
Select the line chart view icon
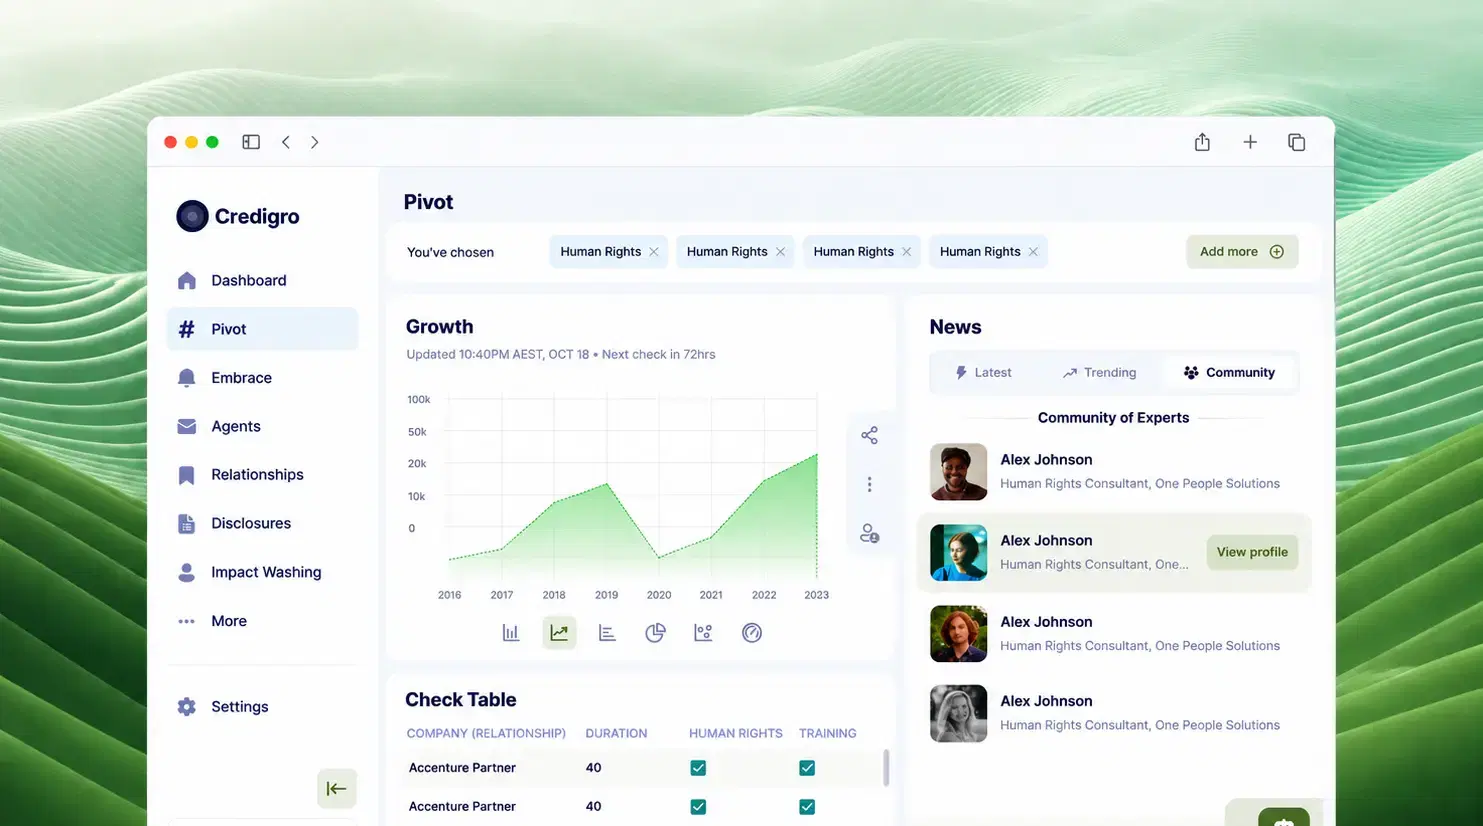(x=559, y=632)
